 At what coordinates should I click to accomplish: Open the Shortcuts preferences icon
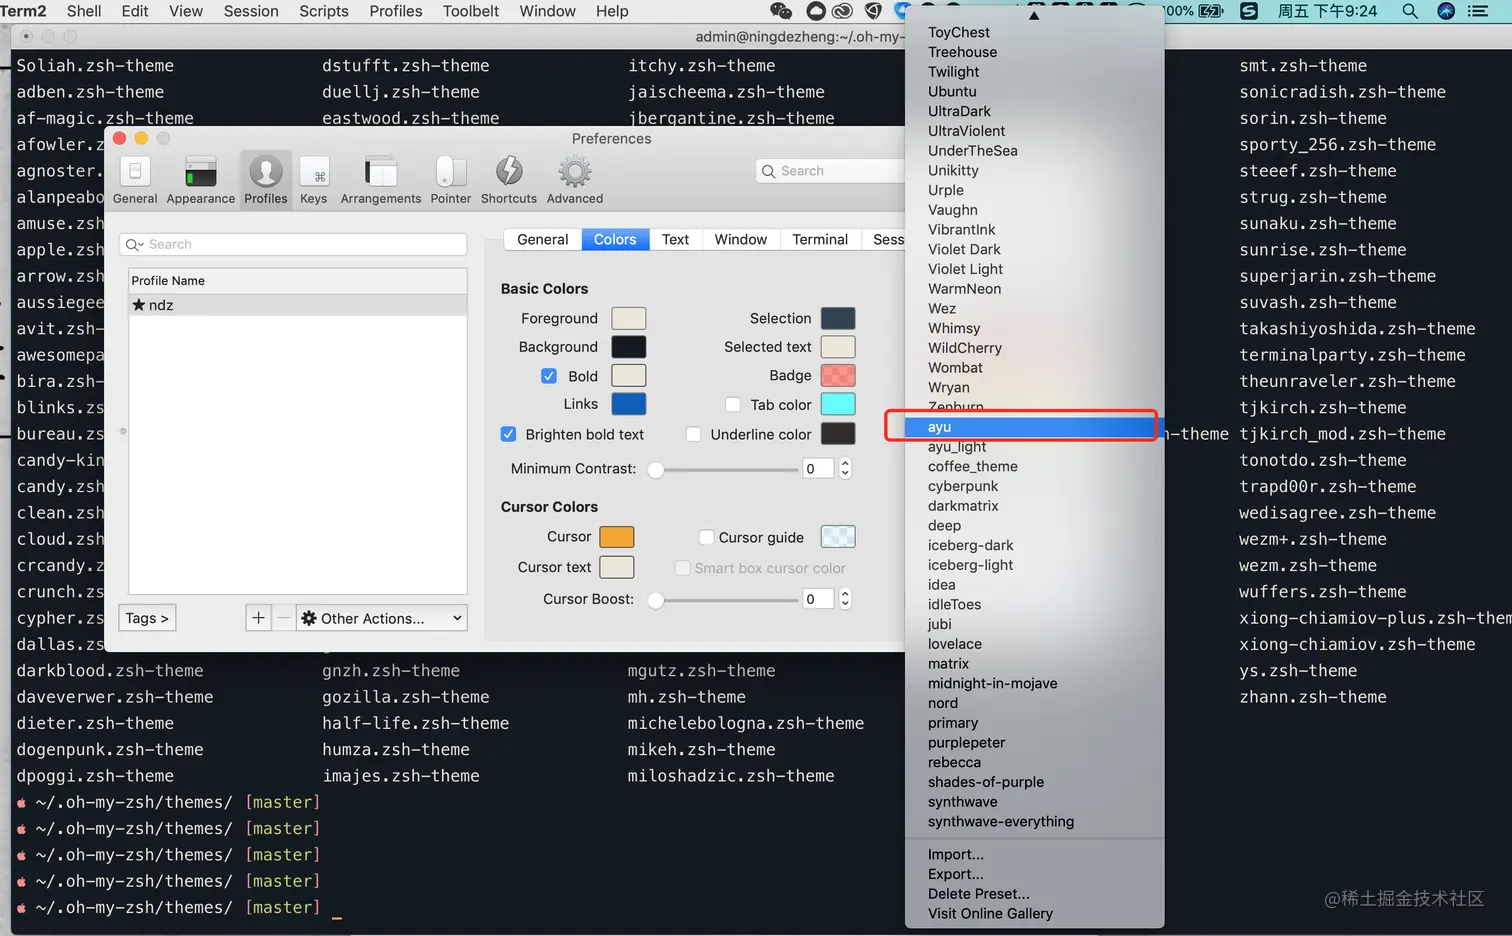click(x=509, y=180)
